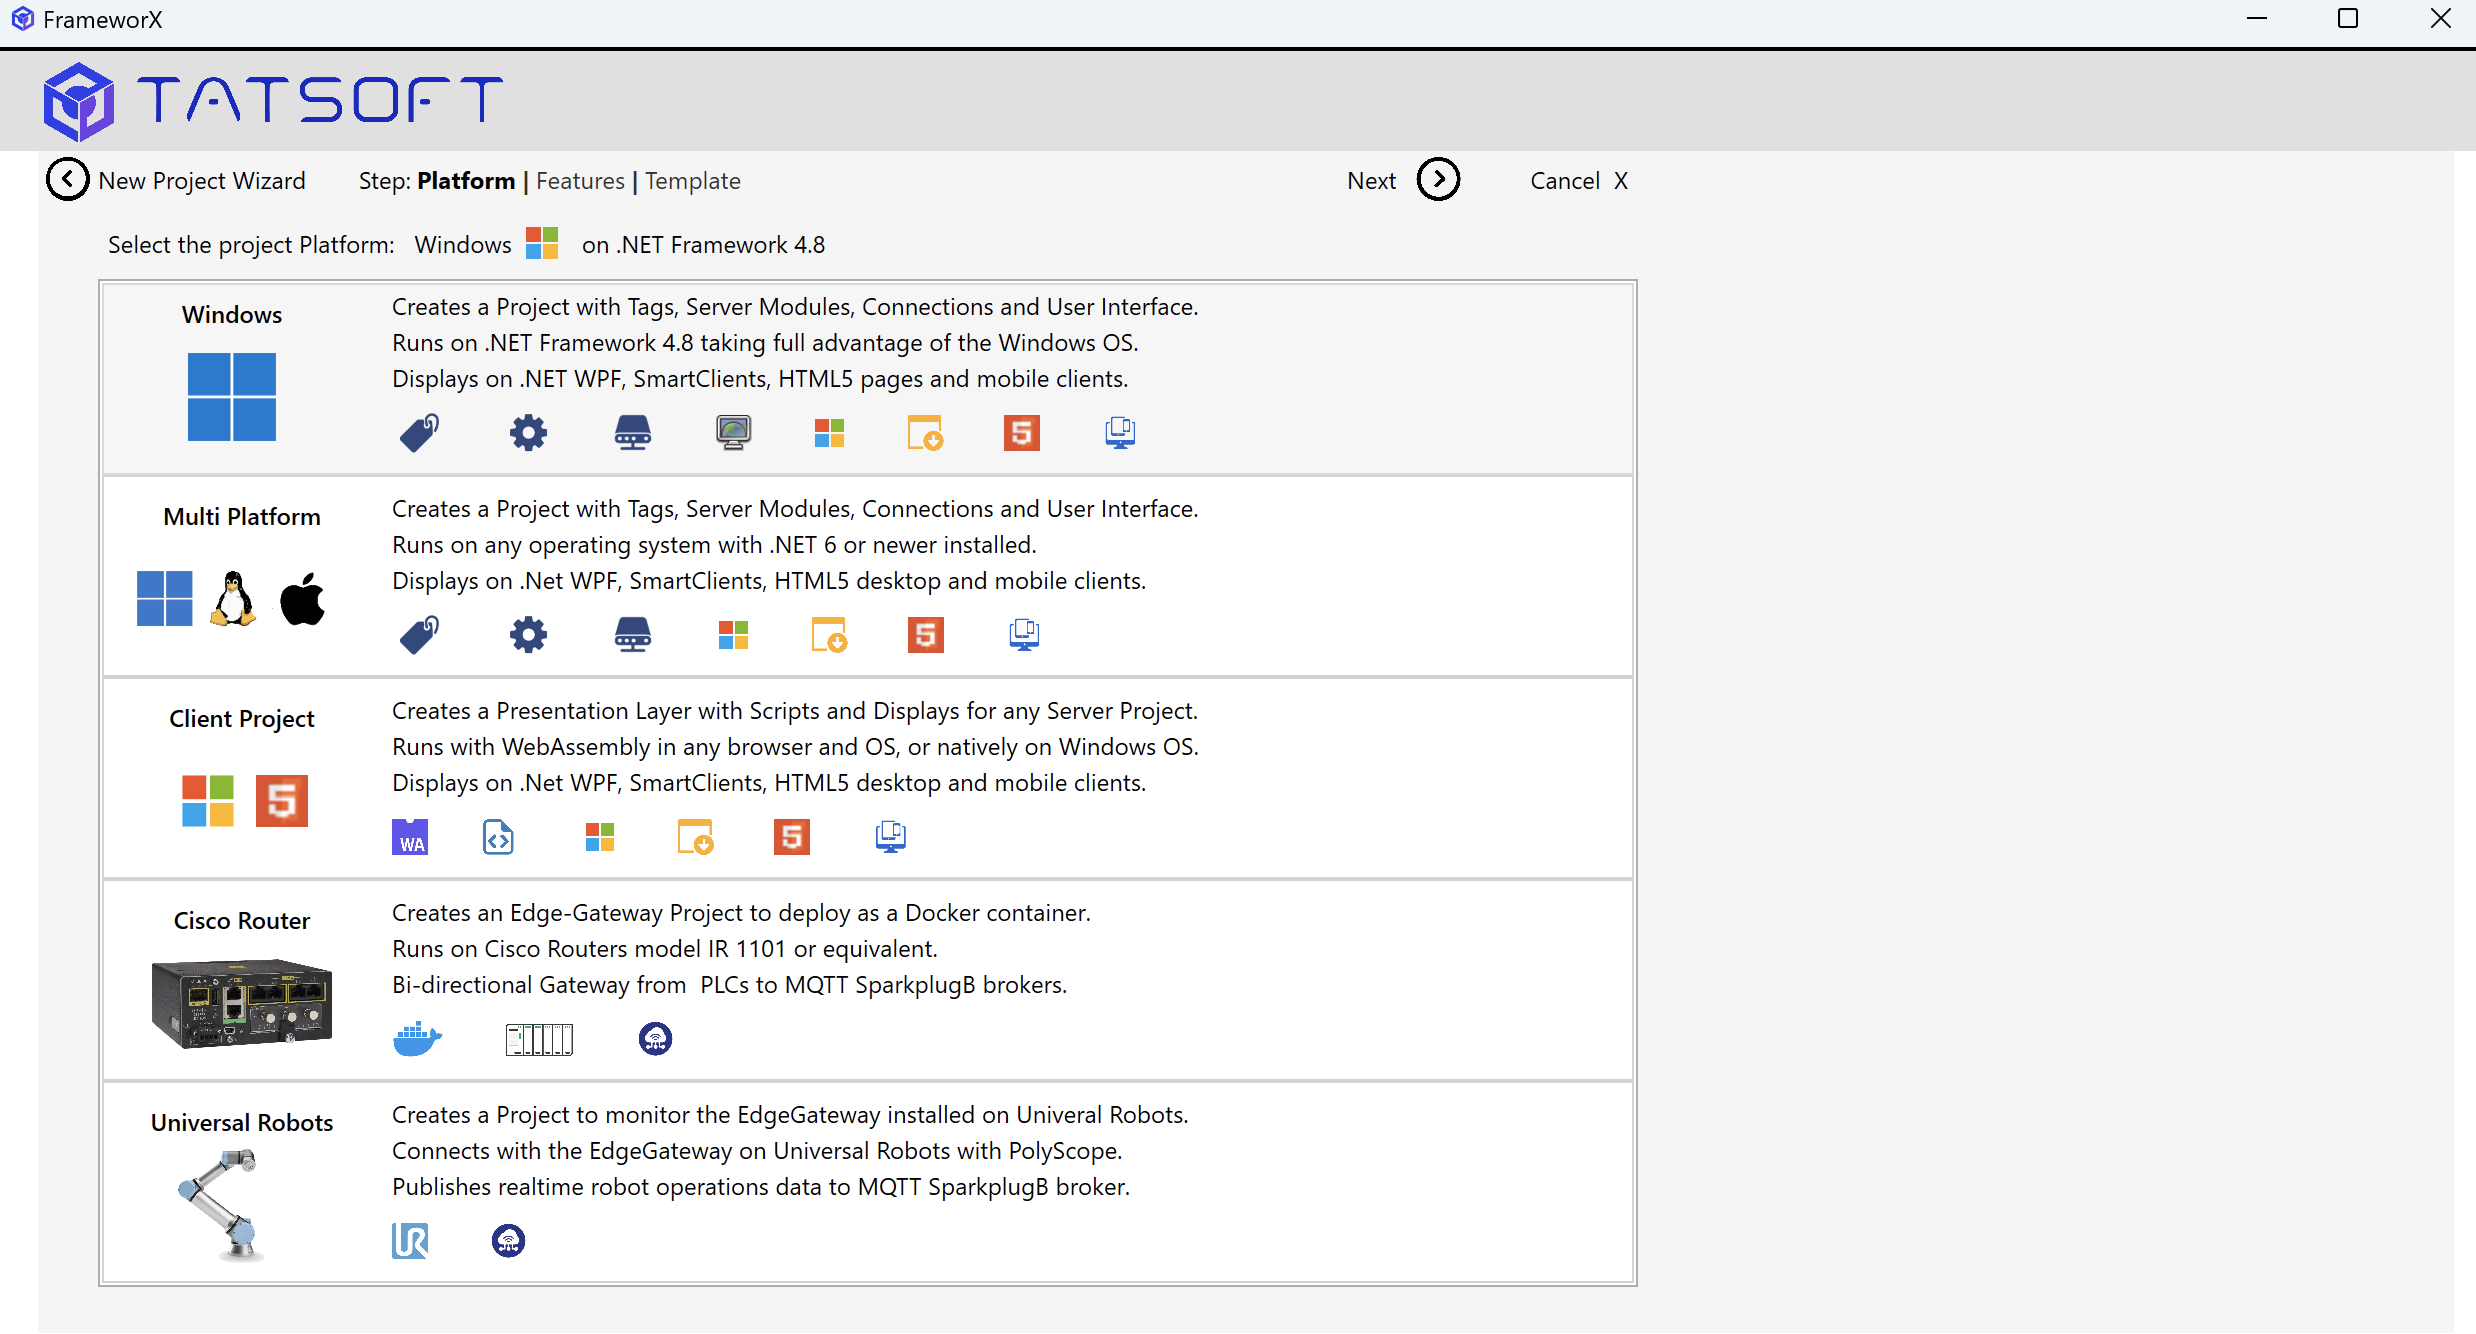Click the PLC rack icon in the Cisco Router row
This screenshot has height=1334, width=2476.
[540, 1039]
